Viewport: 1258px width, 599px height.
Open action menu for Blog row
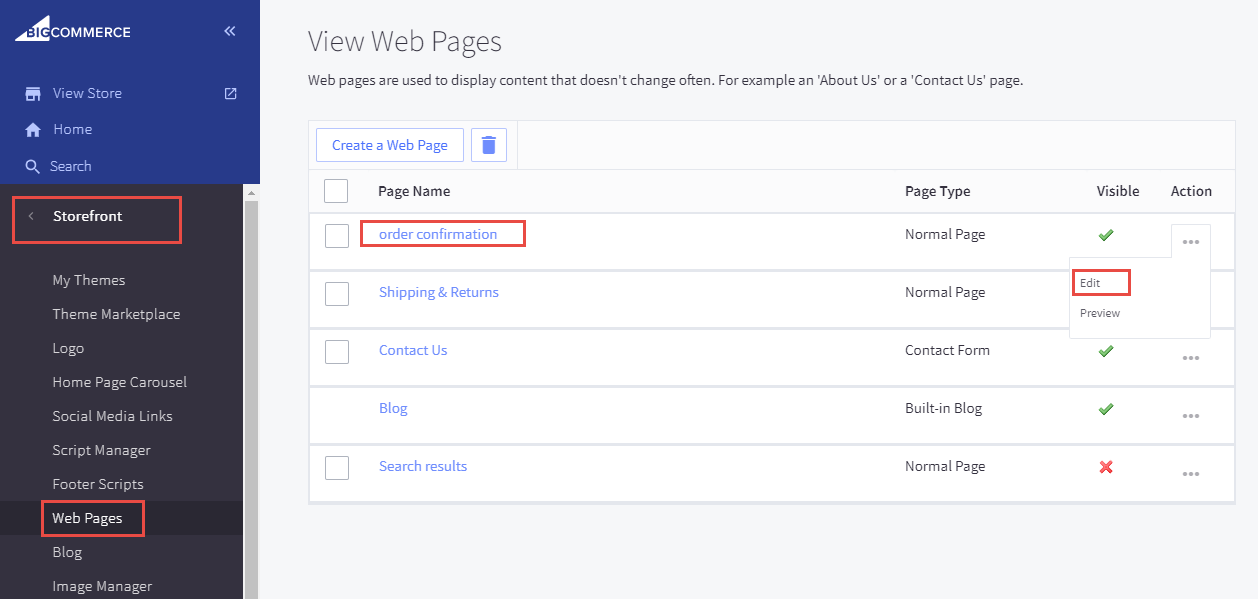pos(1190,416)
